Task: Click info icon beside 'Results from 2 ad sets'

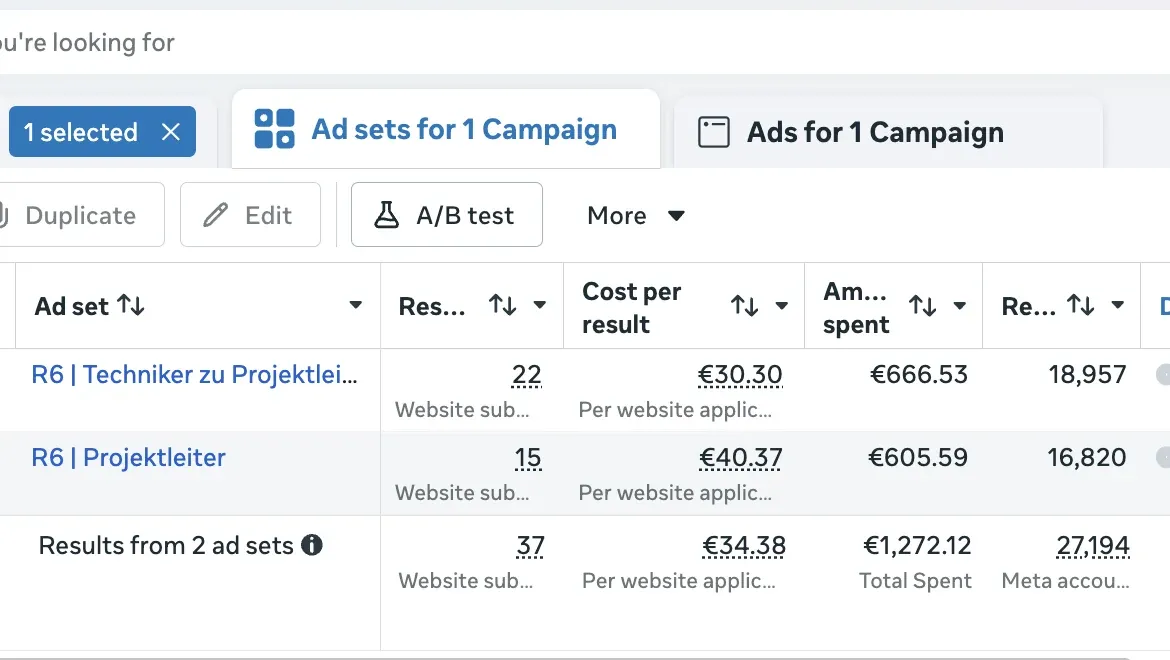Action: 312,545
